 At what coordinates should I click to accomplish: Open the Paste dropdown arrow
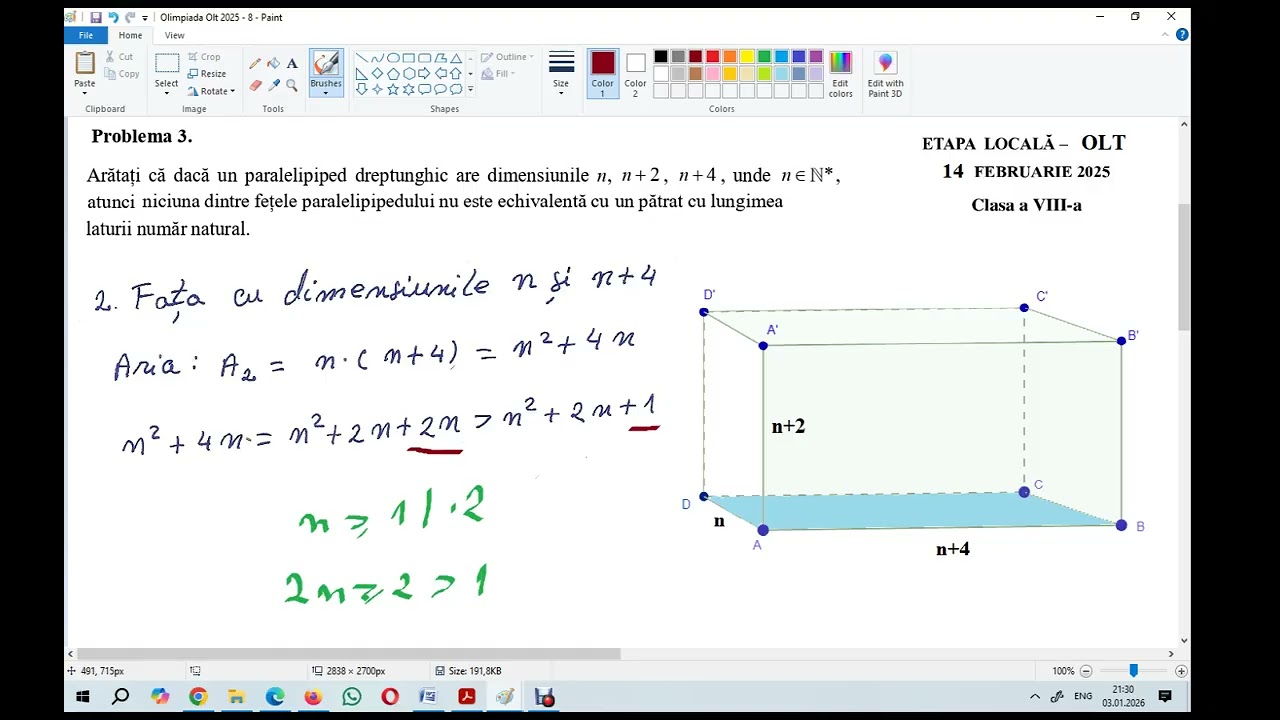(x=85, y=93)
